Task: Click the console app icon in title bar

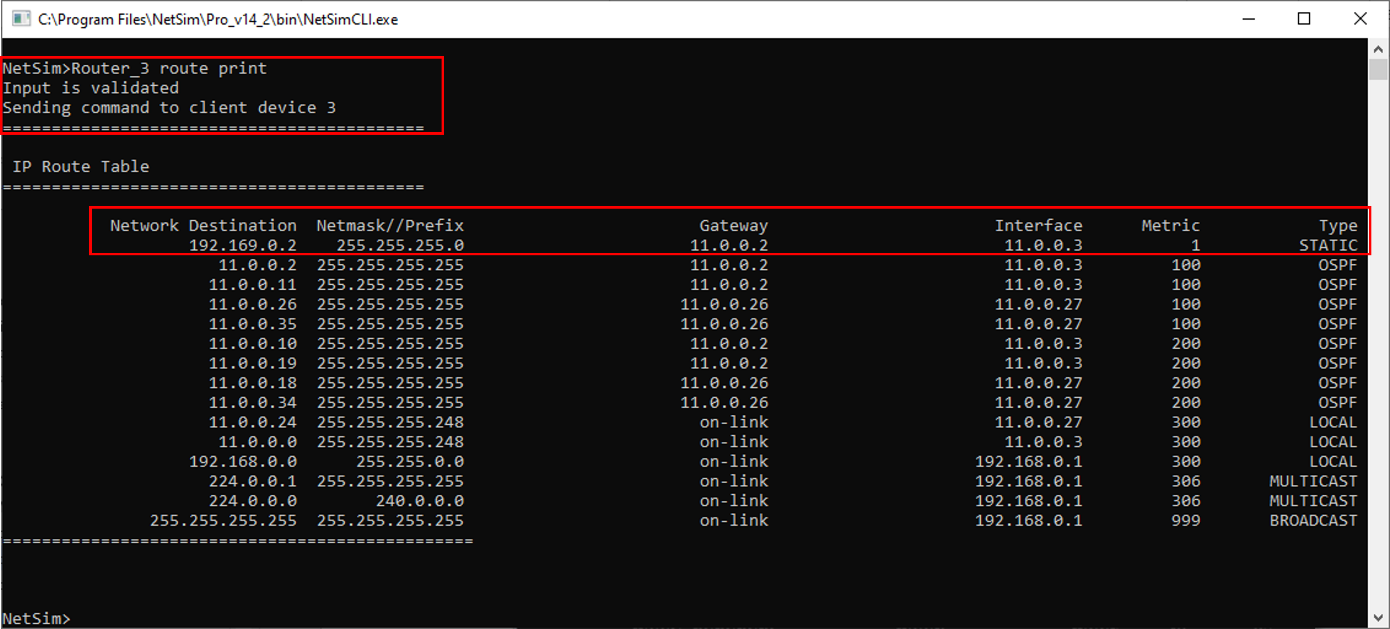Action: click(x=17, y=19)
